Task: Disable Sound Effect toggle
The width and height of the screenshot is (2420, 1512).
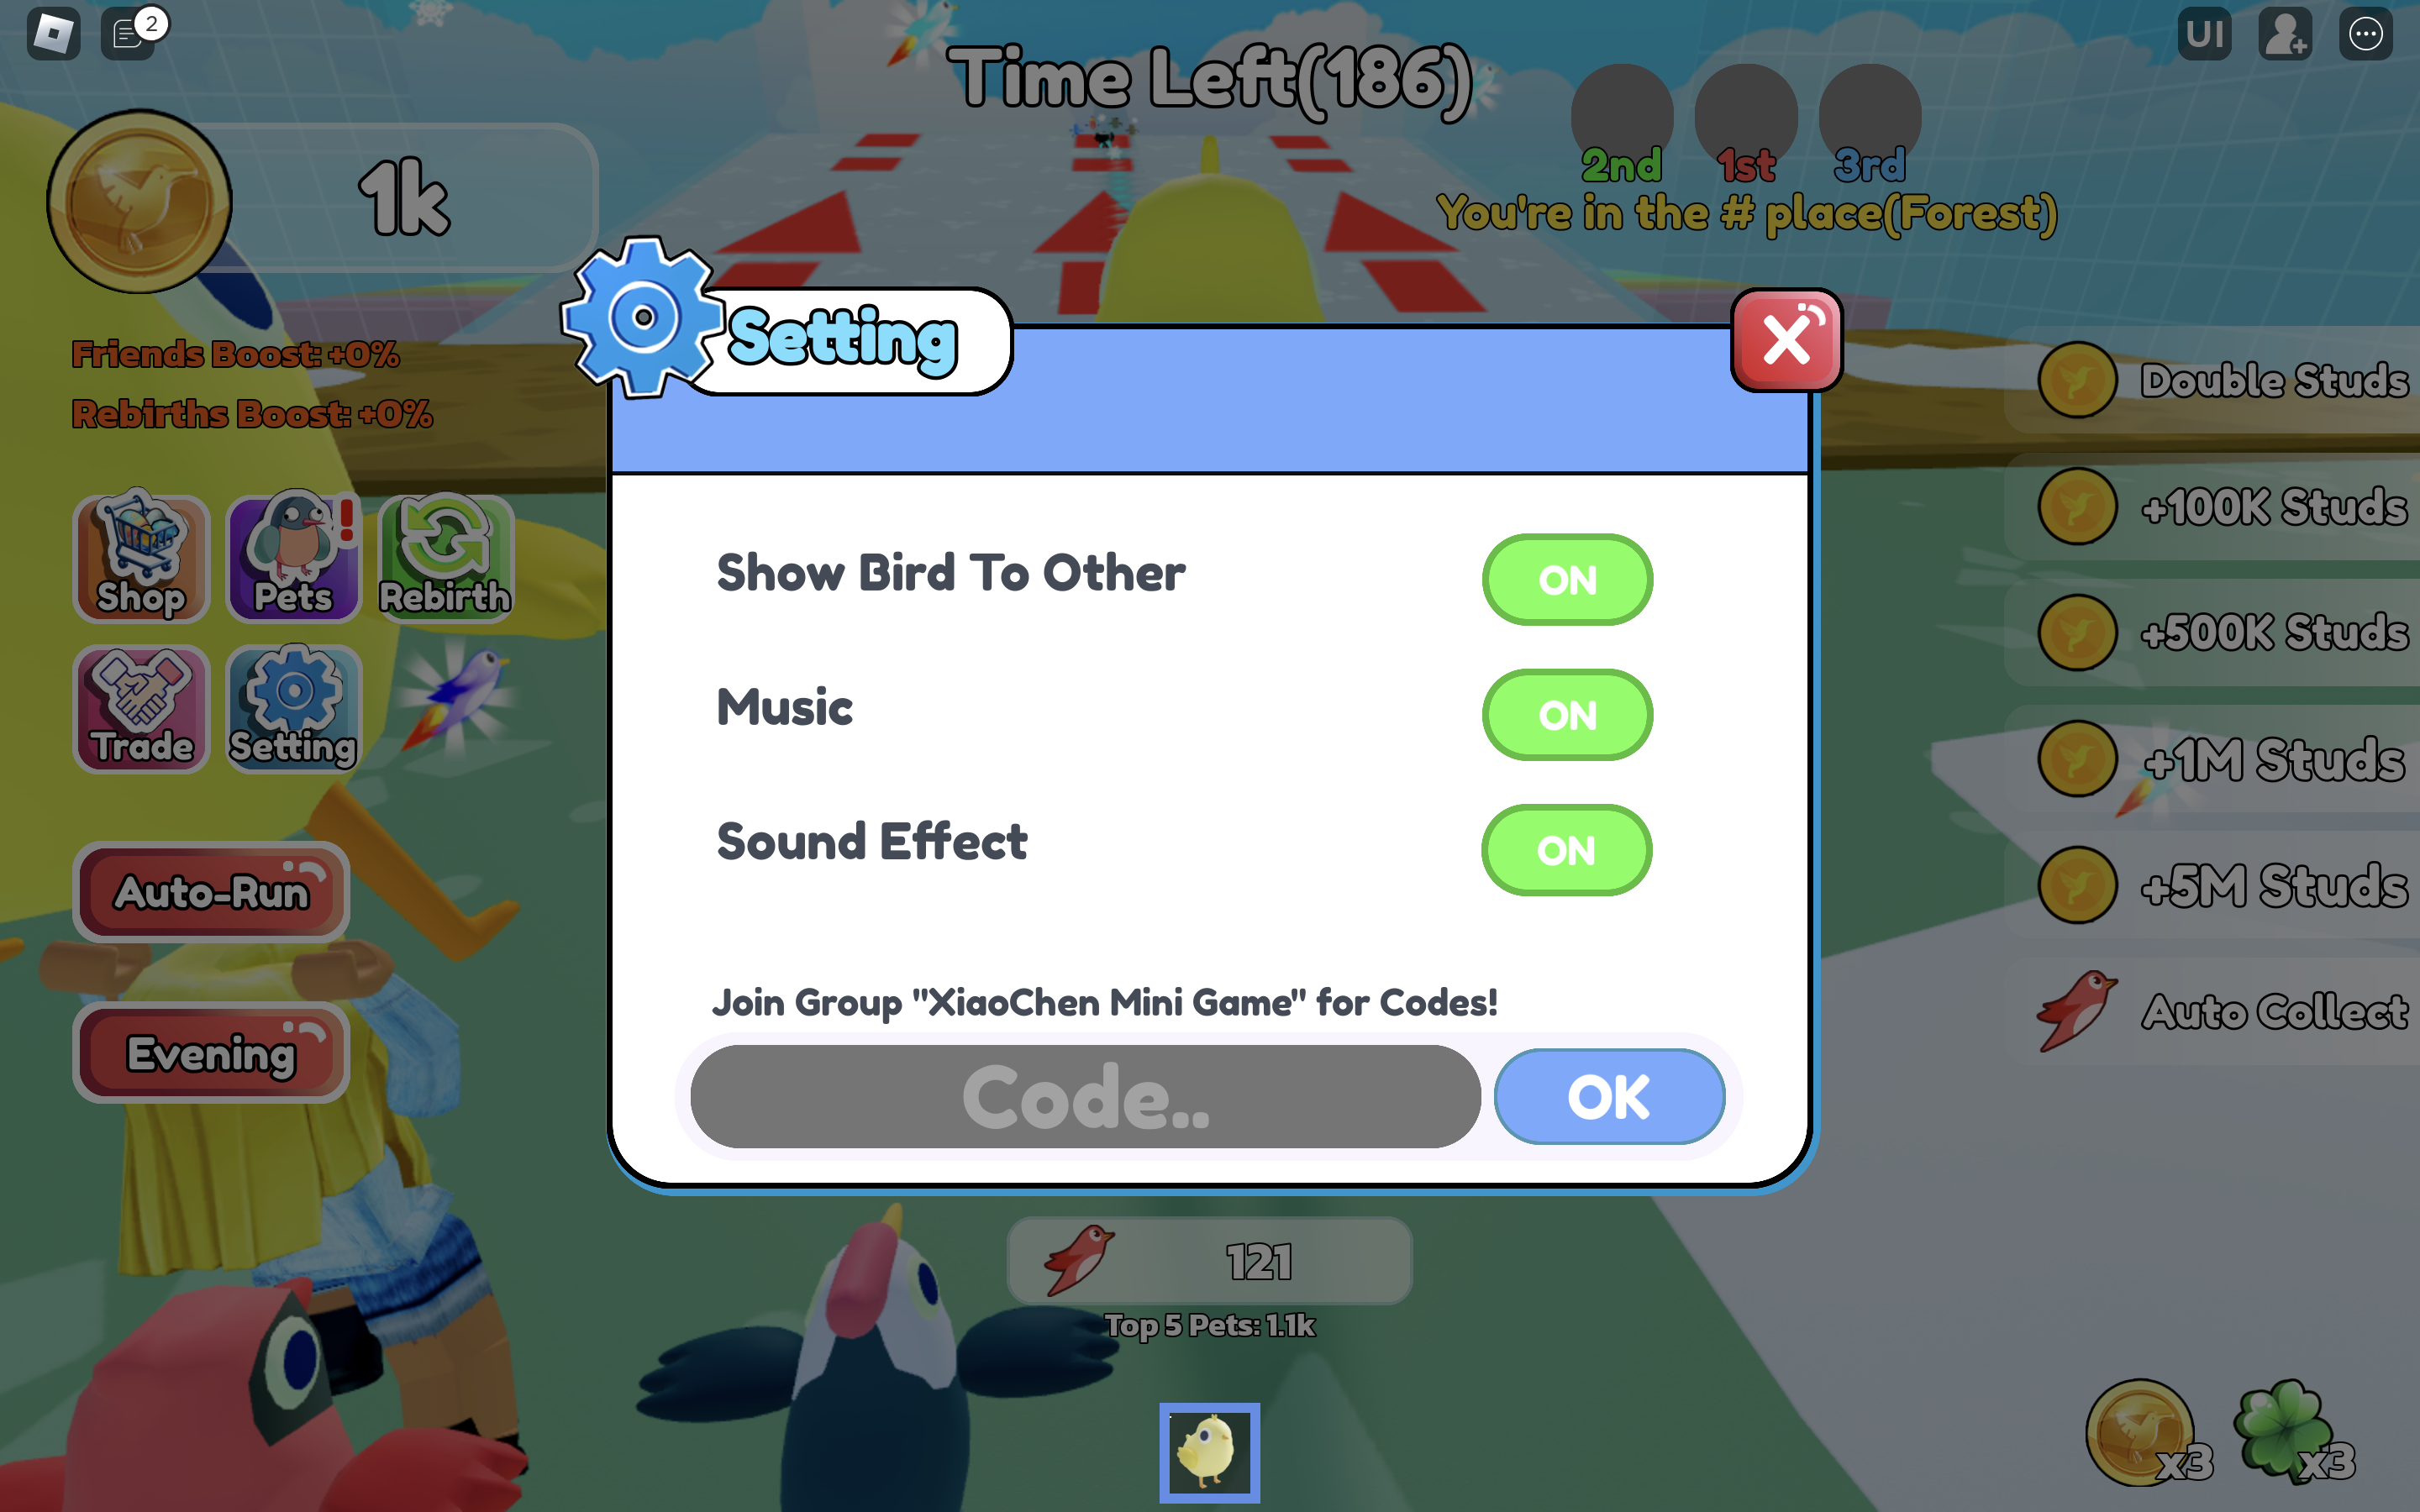Action: tap(1563, 848)
